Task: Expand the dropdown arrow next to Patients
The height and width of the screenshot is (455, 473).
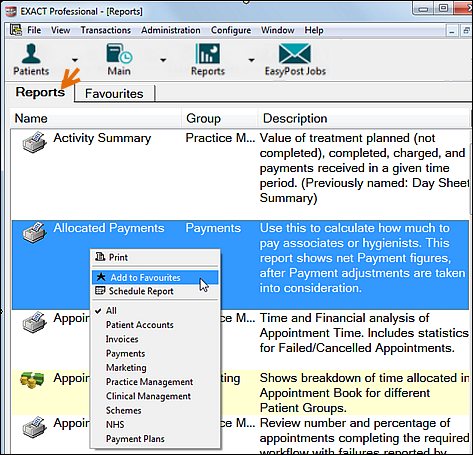Action: coord(75,60)
